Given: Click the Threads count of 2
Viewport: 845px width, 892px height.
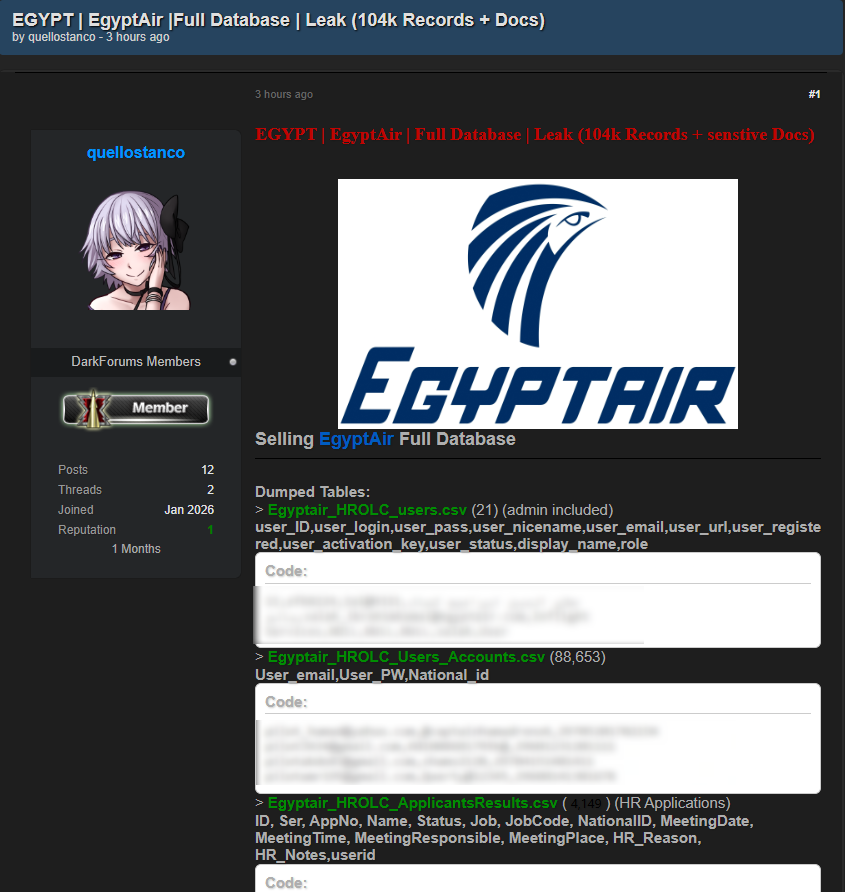Looking at the screenshot, I should coord(210,490).
